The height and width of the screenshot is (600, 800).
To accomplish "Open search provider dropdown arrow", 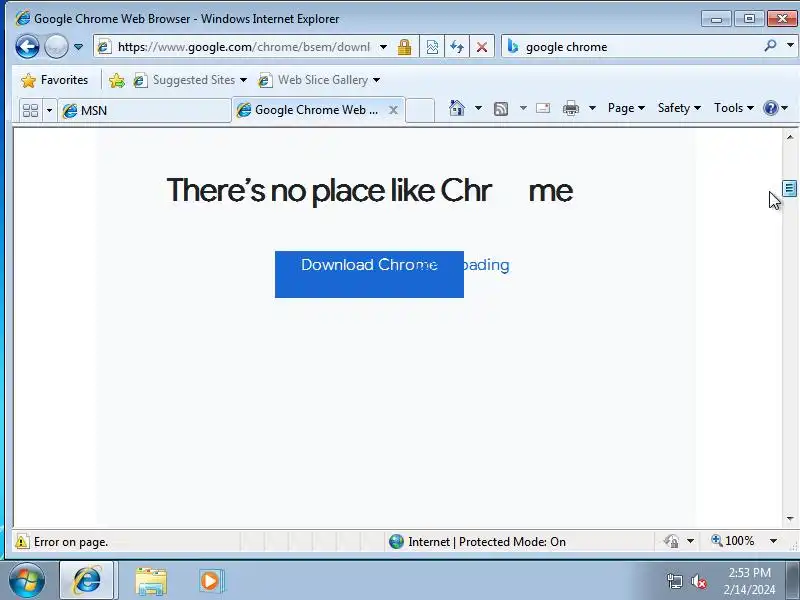I will pos(790,46).
